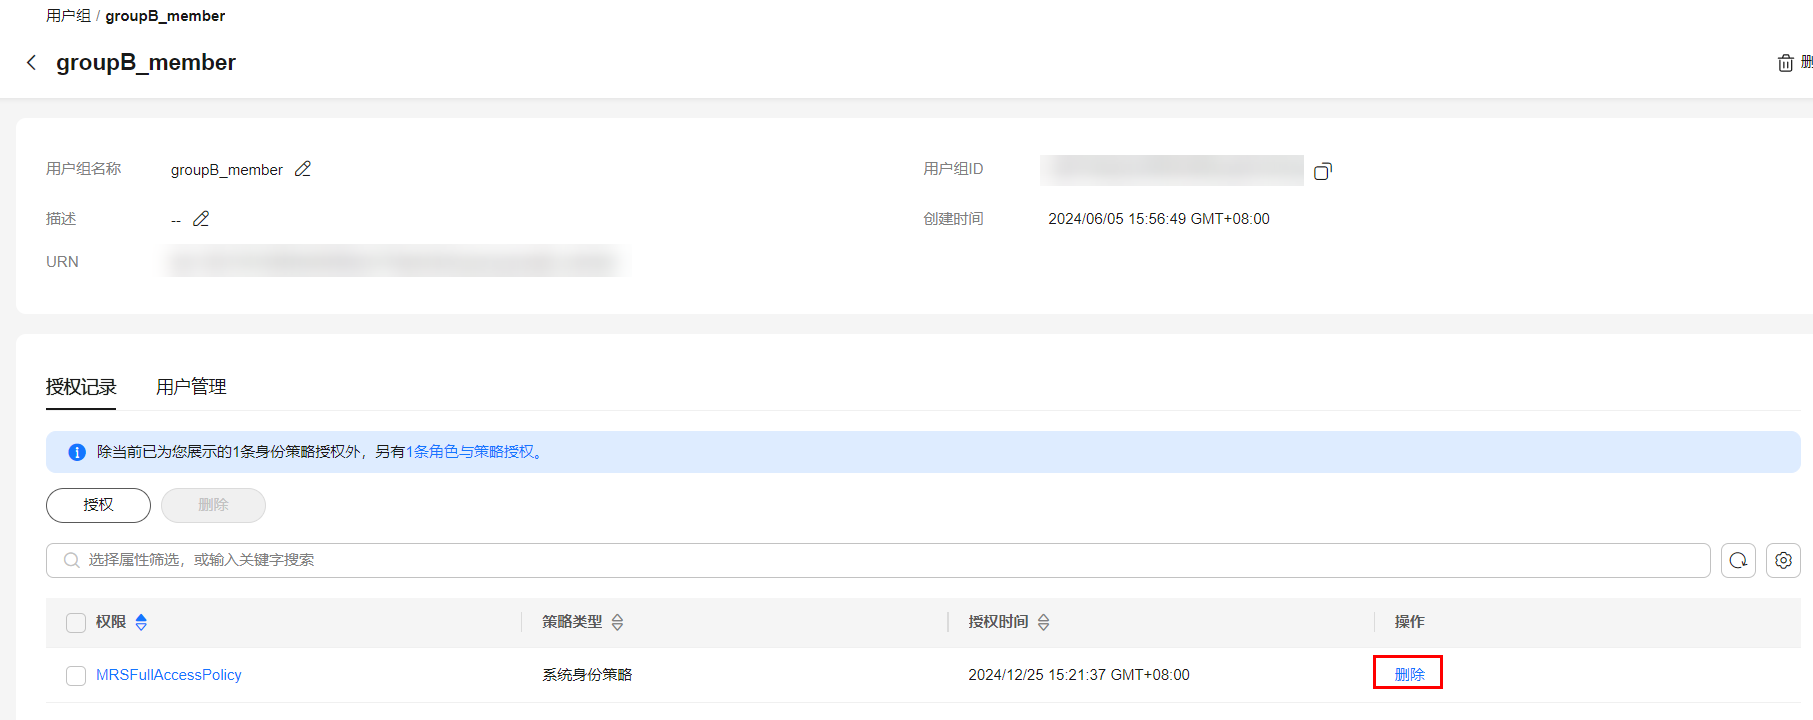Click 删除 in the MRSFullAccessPolicy row
The image size is (1813, 720).
1409,674
